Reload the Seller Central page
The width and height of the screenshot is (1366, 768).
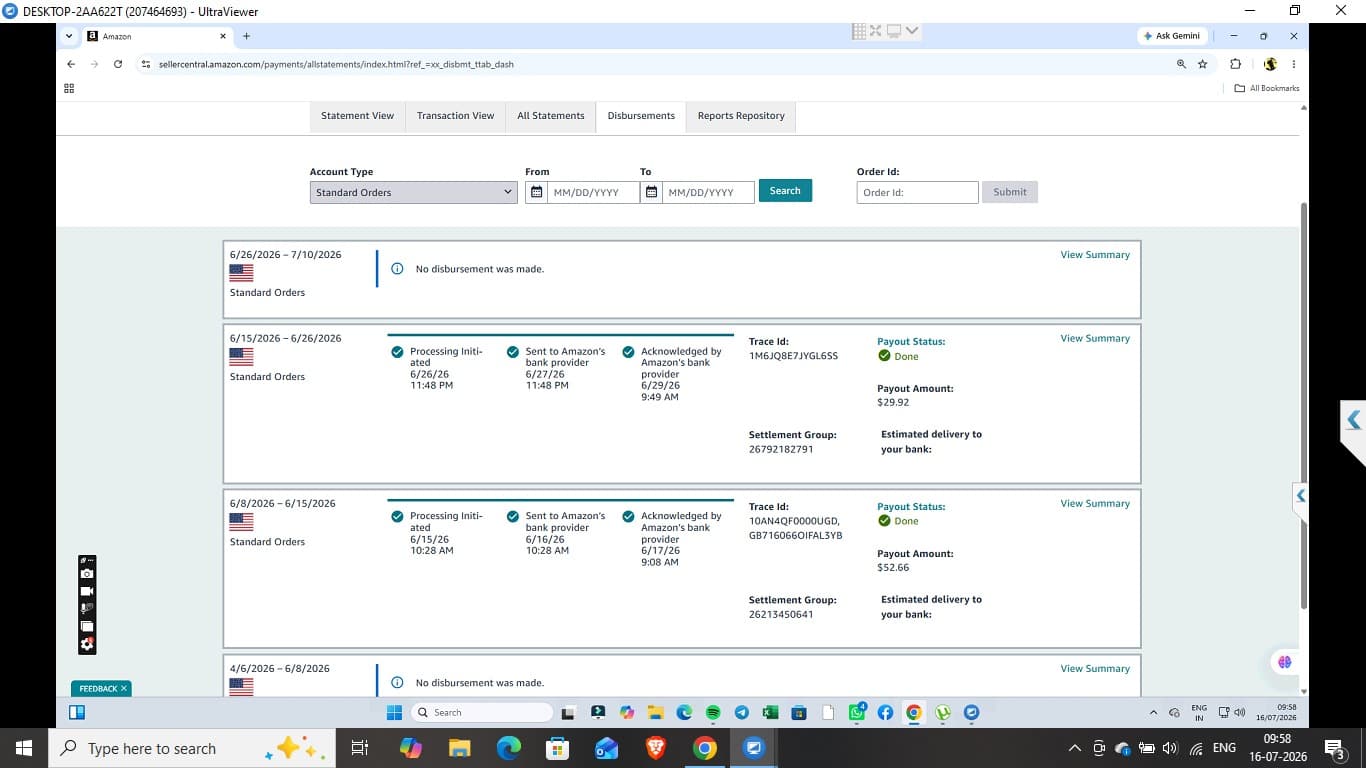click(x=118, y=64)
